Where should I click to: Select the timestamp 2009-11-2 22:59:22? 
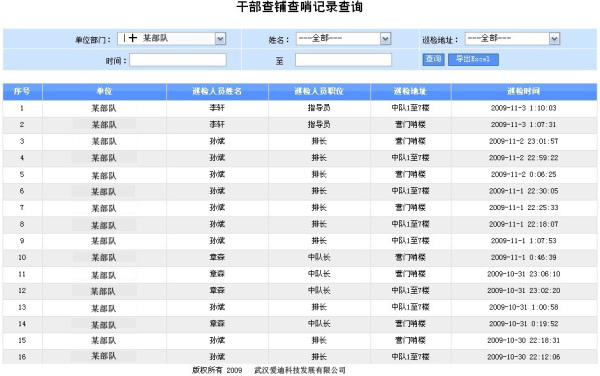coord(523,158)
